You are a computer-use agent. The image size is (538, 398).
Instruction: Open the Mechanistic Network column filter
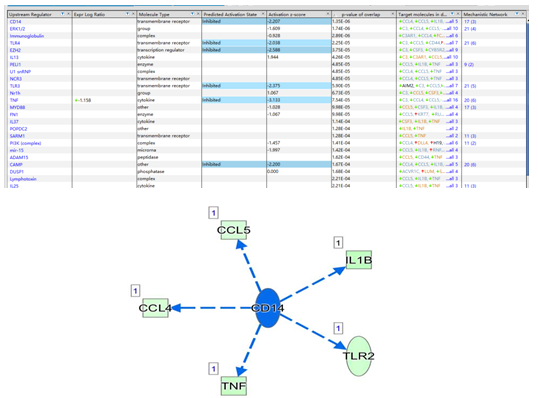point(517,14)
